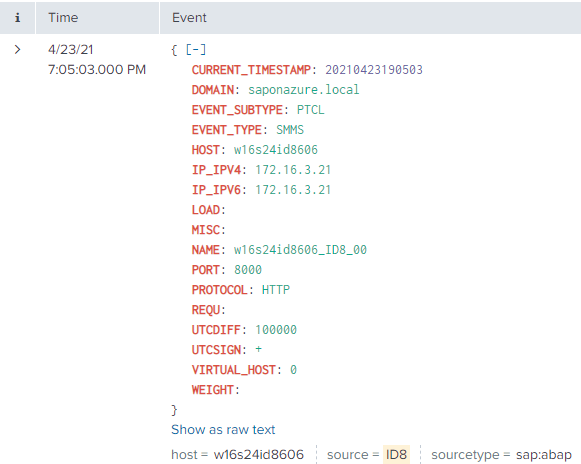Collapse the JSON event with [-]
The height and width of the screenshot is (464, 581).
click(195, 49)
